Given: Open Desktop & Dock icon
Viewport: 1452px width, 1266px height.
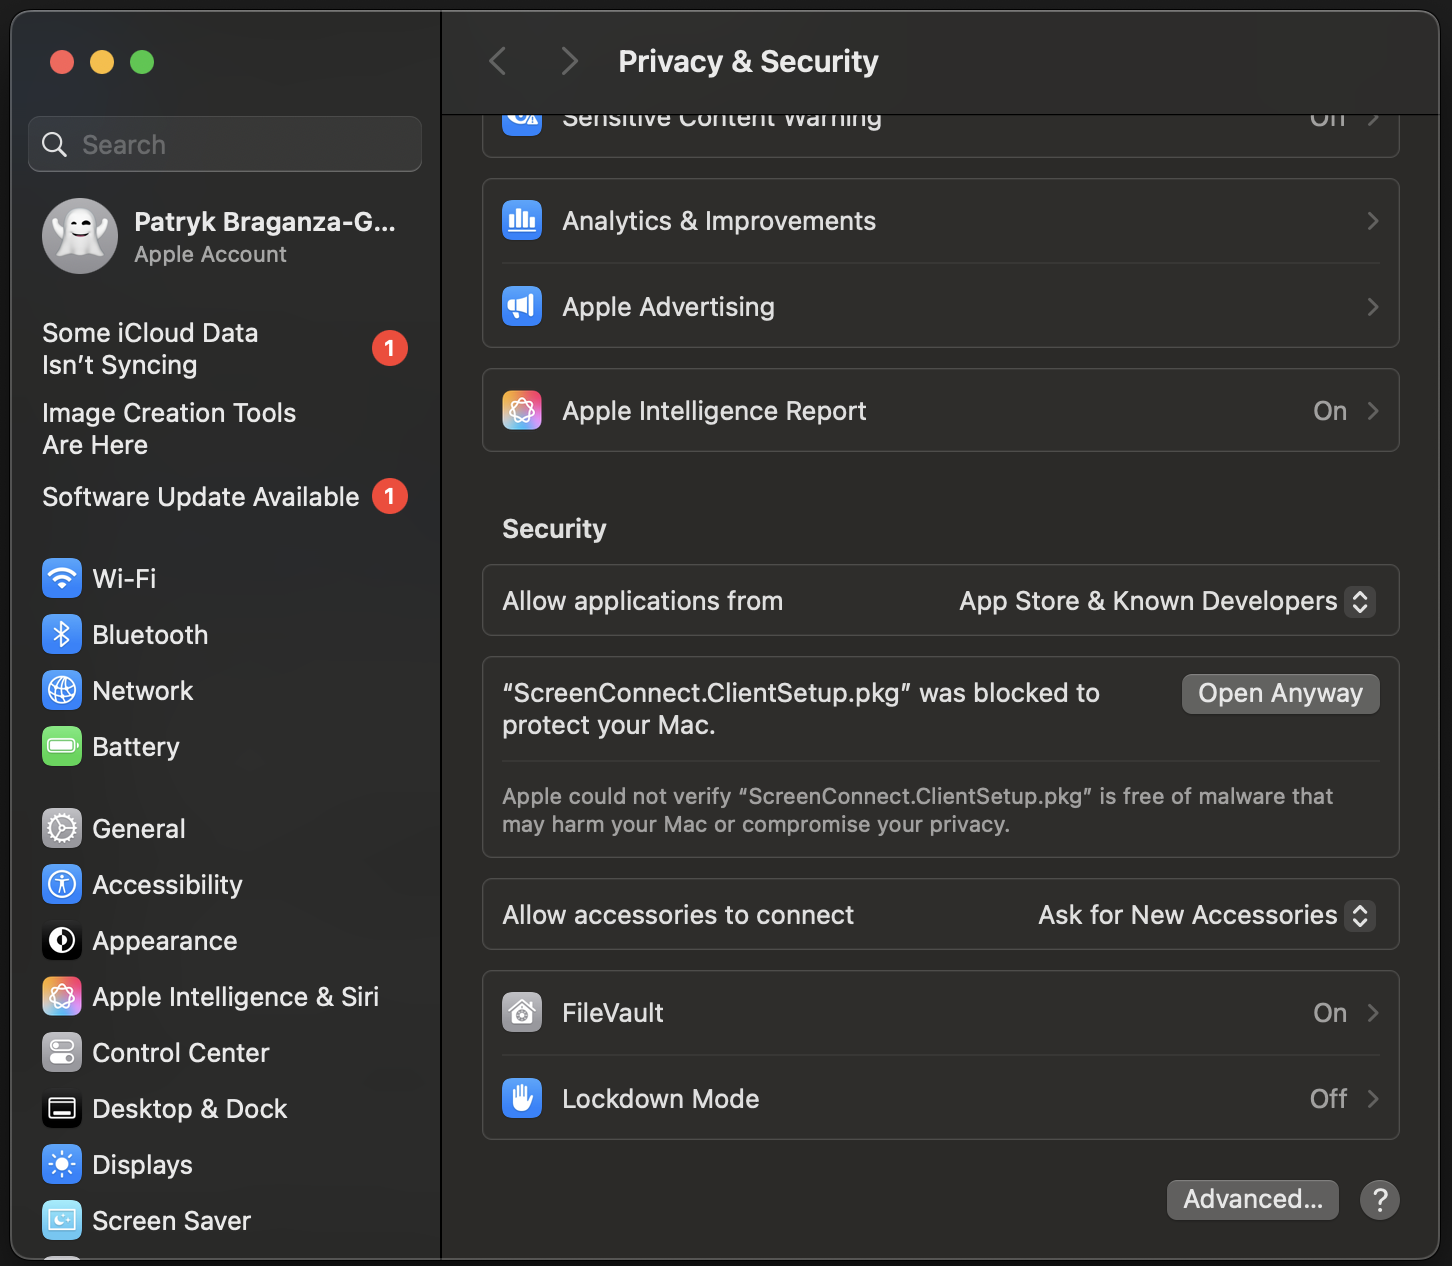Looking at the screenshot, I should [62, 1108].
